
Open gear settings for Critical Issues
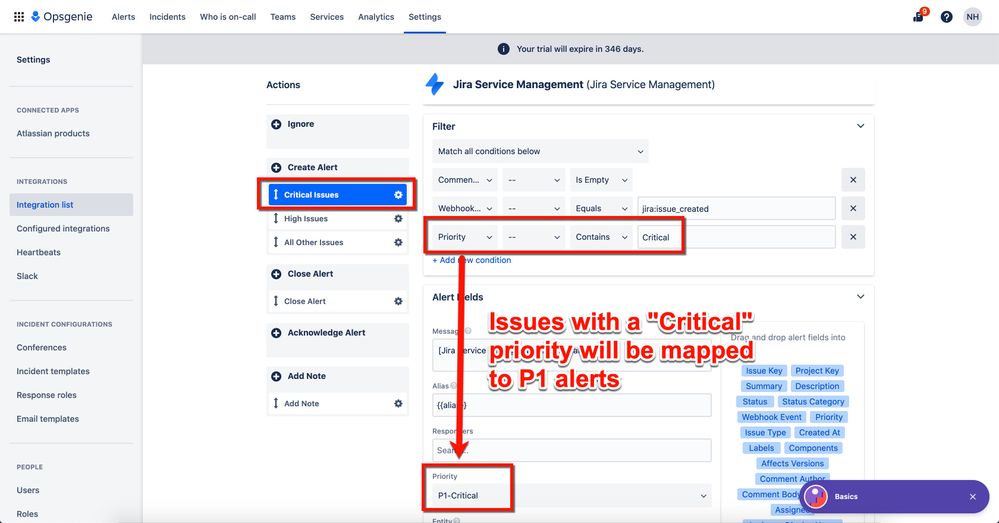click(398, 195)
